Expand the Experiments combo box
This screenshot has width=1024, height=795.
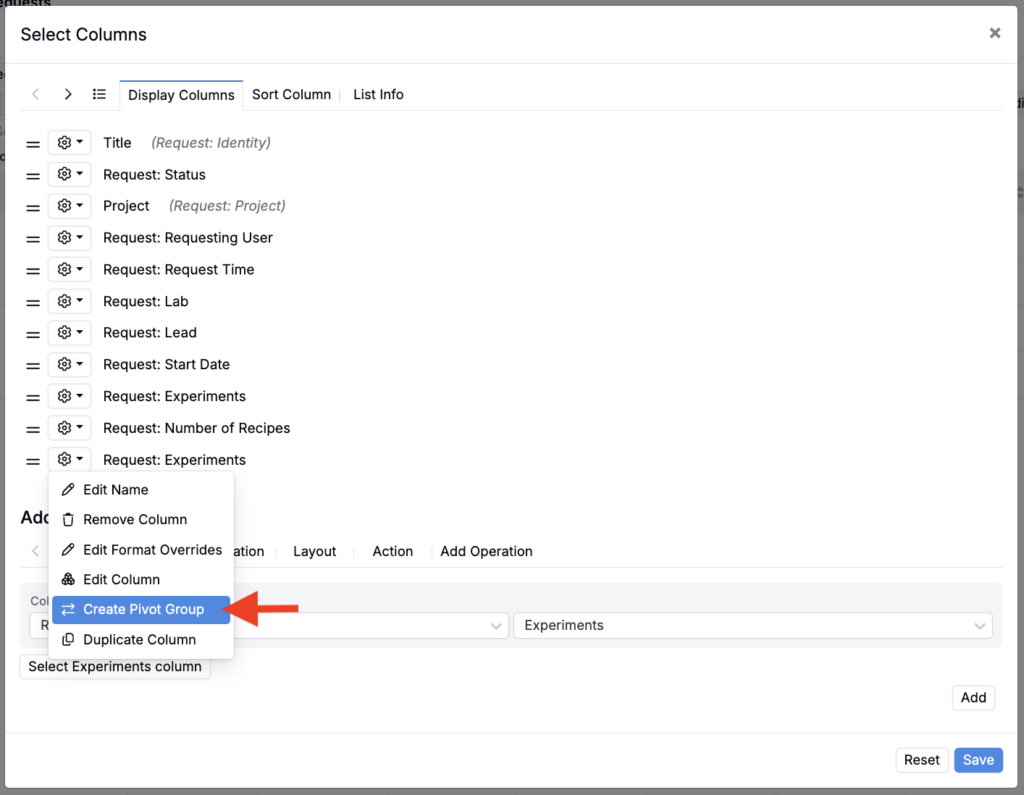click(x=752, y=625)
